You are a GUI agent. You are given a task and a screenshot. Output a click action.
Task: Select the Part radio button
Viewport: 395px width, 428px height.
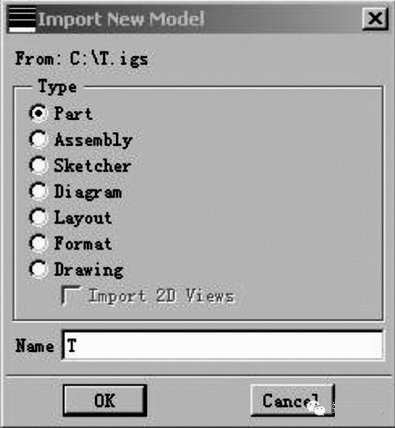pyautogui.click(x=38, y=113)
